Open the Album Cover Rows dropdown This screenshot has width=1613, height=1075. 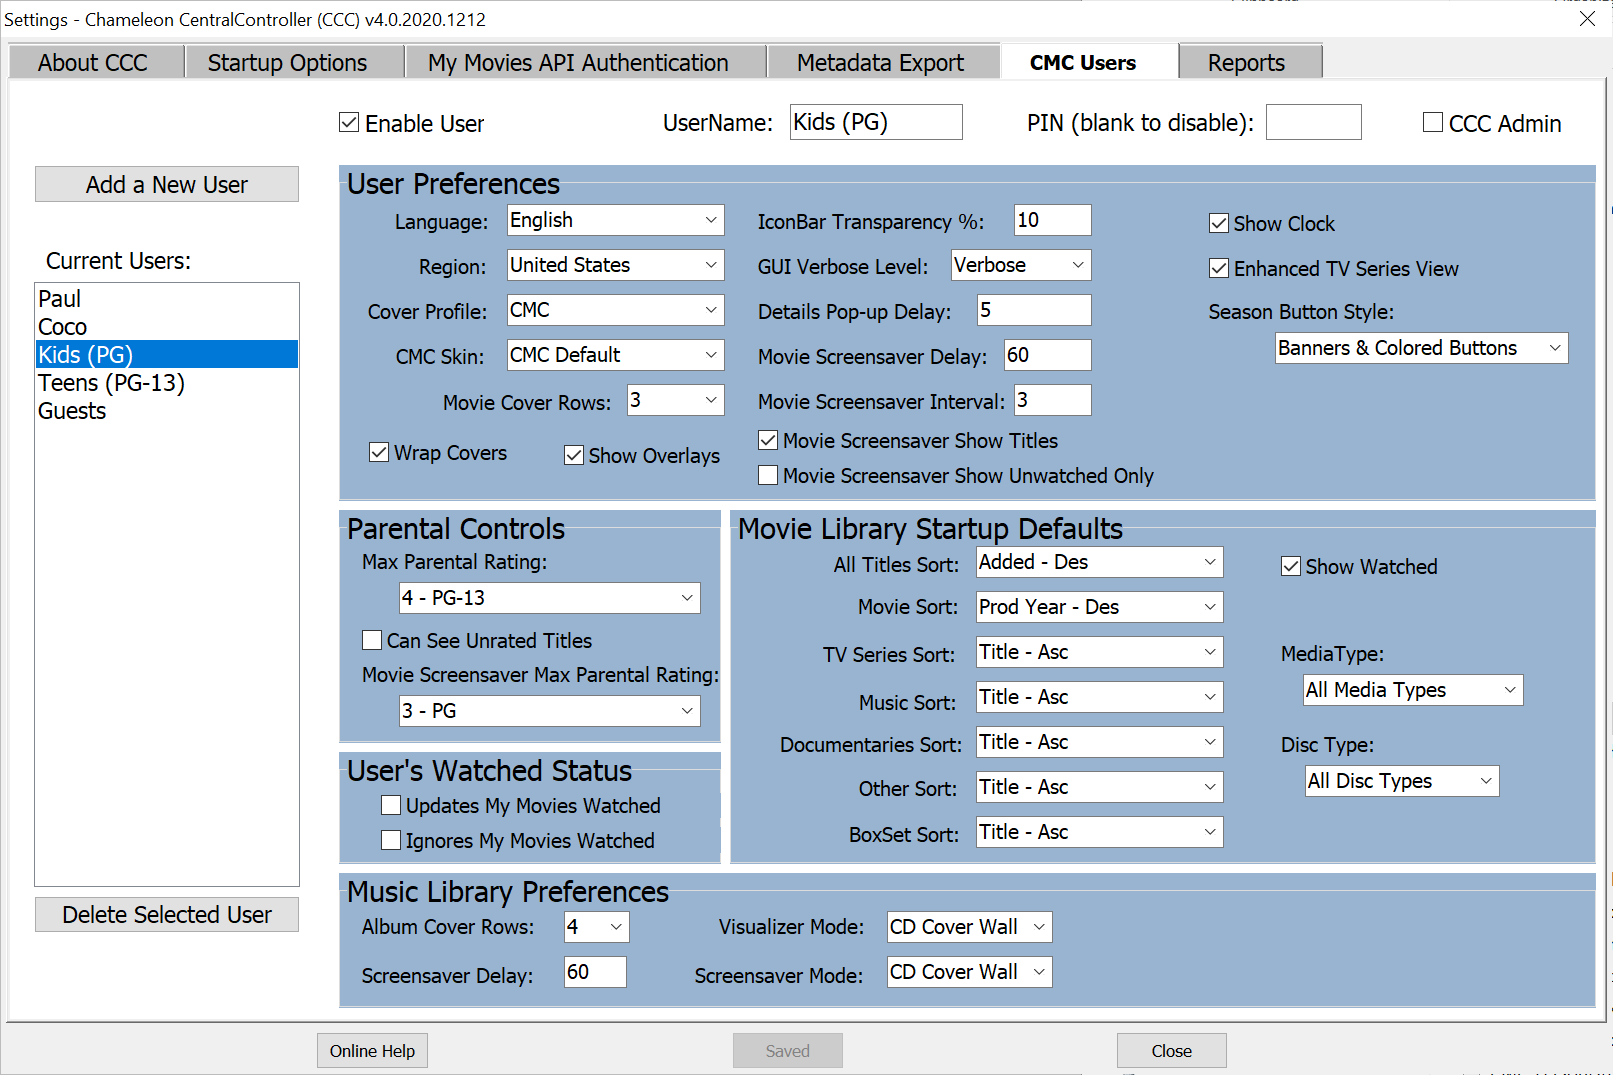(596, 927)
